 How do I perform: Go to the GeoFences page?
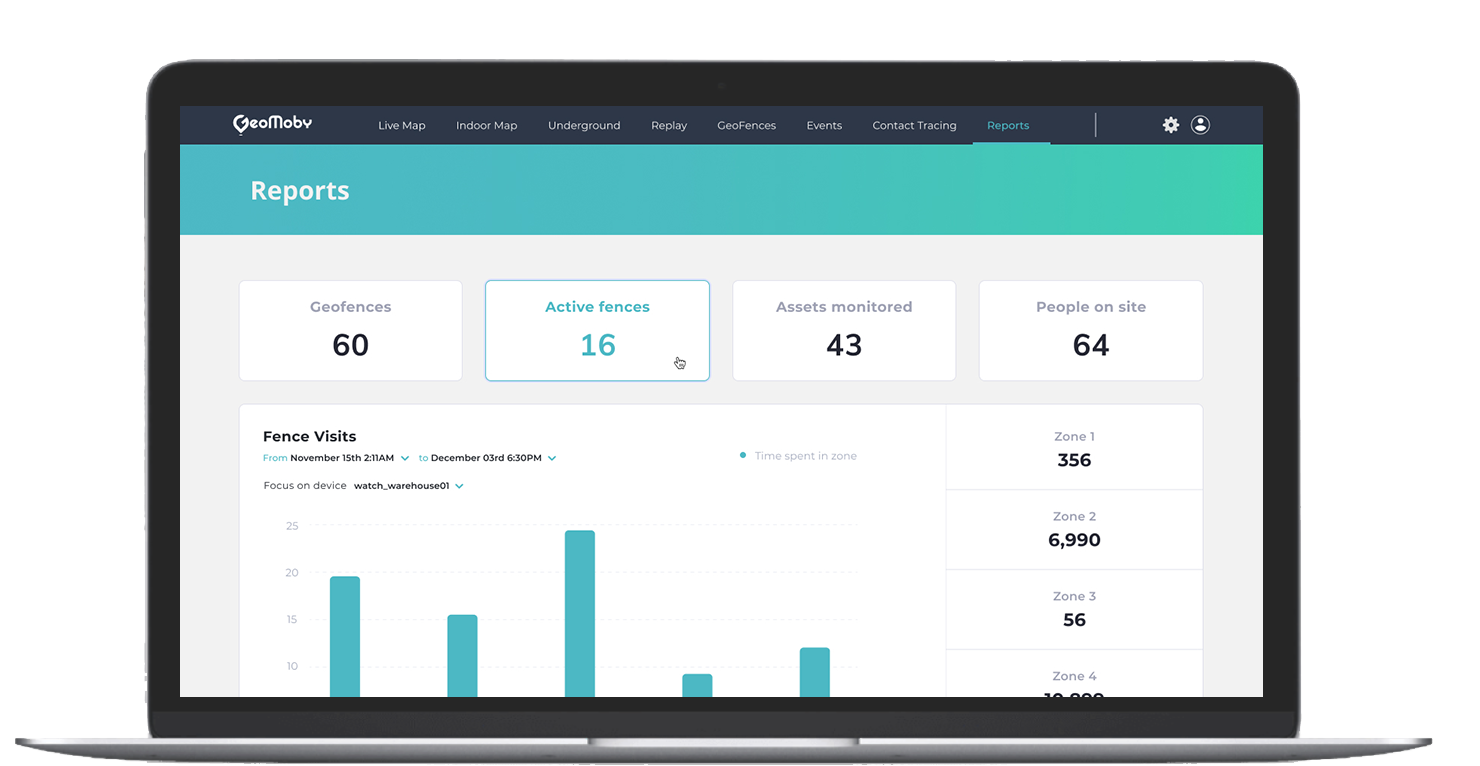coord(746,125)
